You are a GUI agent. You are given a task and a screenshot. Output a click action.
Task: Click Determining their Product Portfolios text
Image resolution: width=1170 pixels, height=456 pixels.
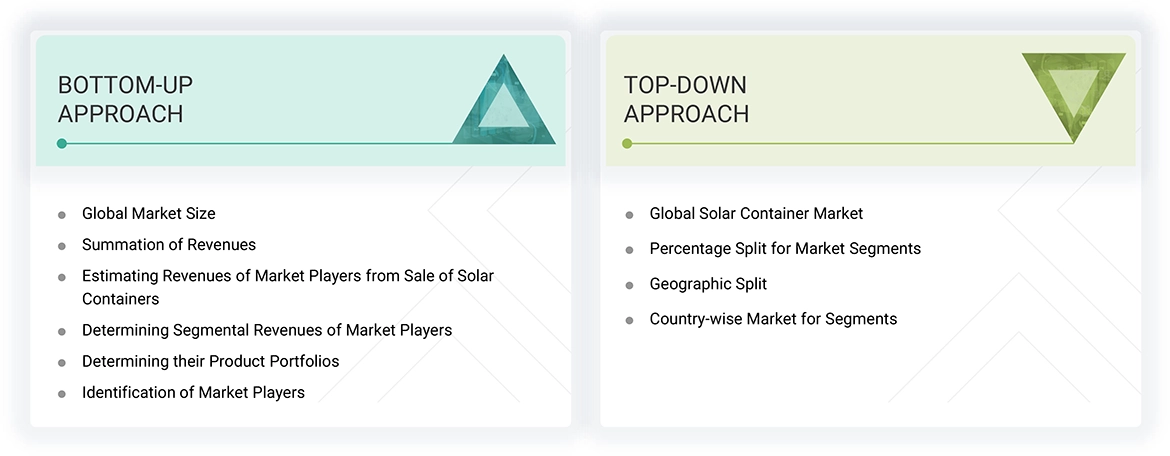[210, 361]
